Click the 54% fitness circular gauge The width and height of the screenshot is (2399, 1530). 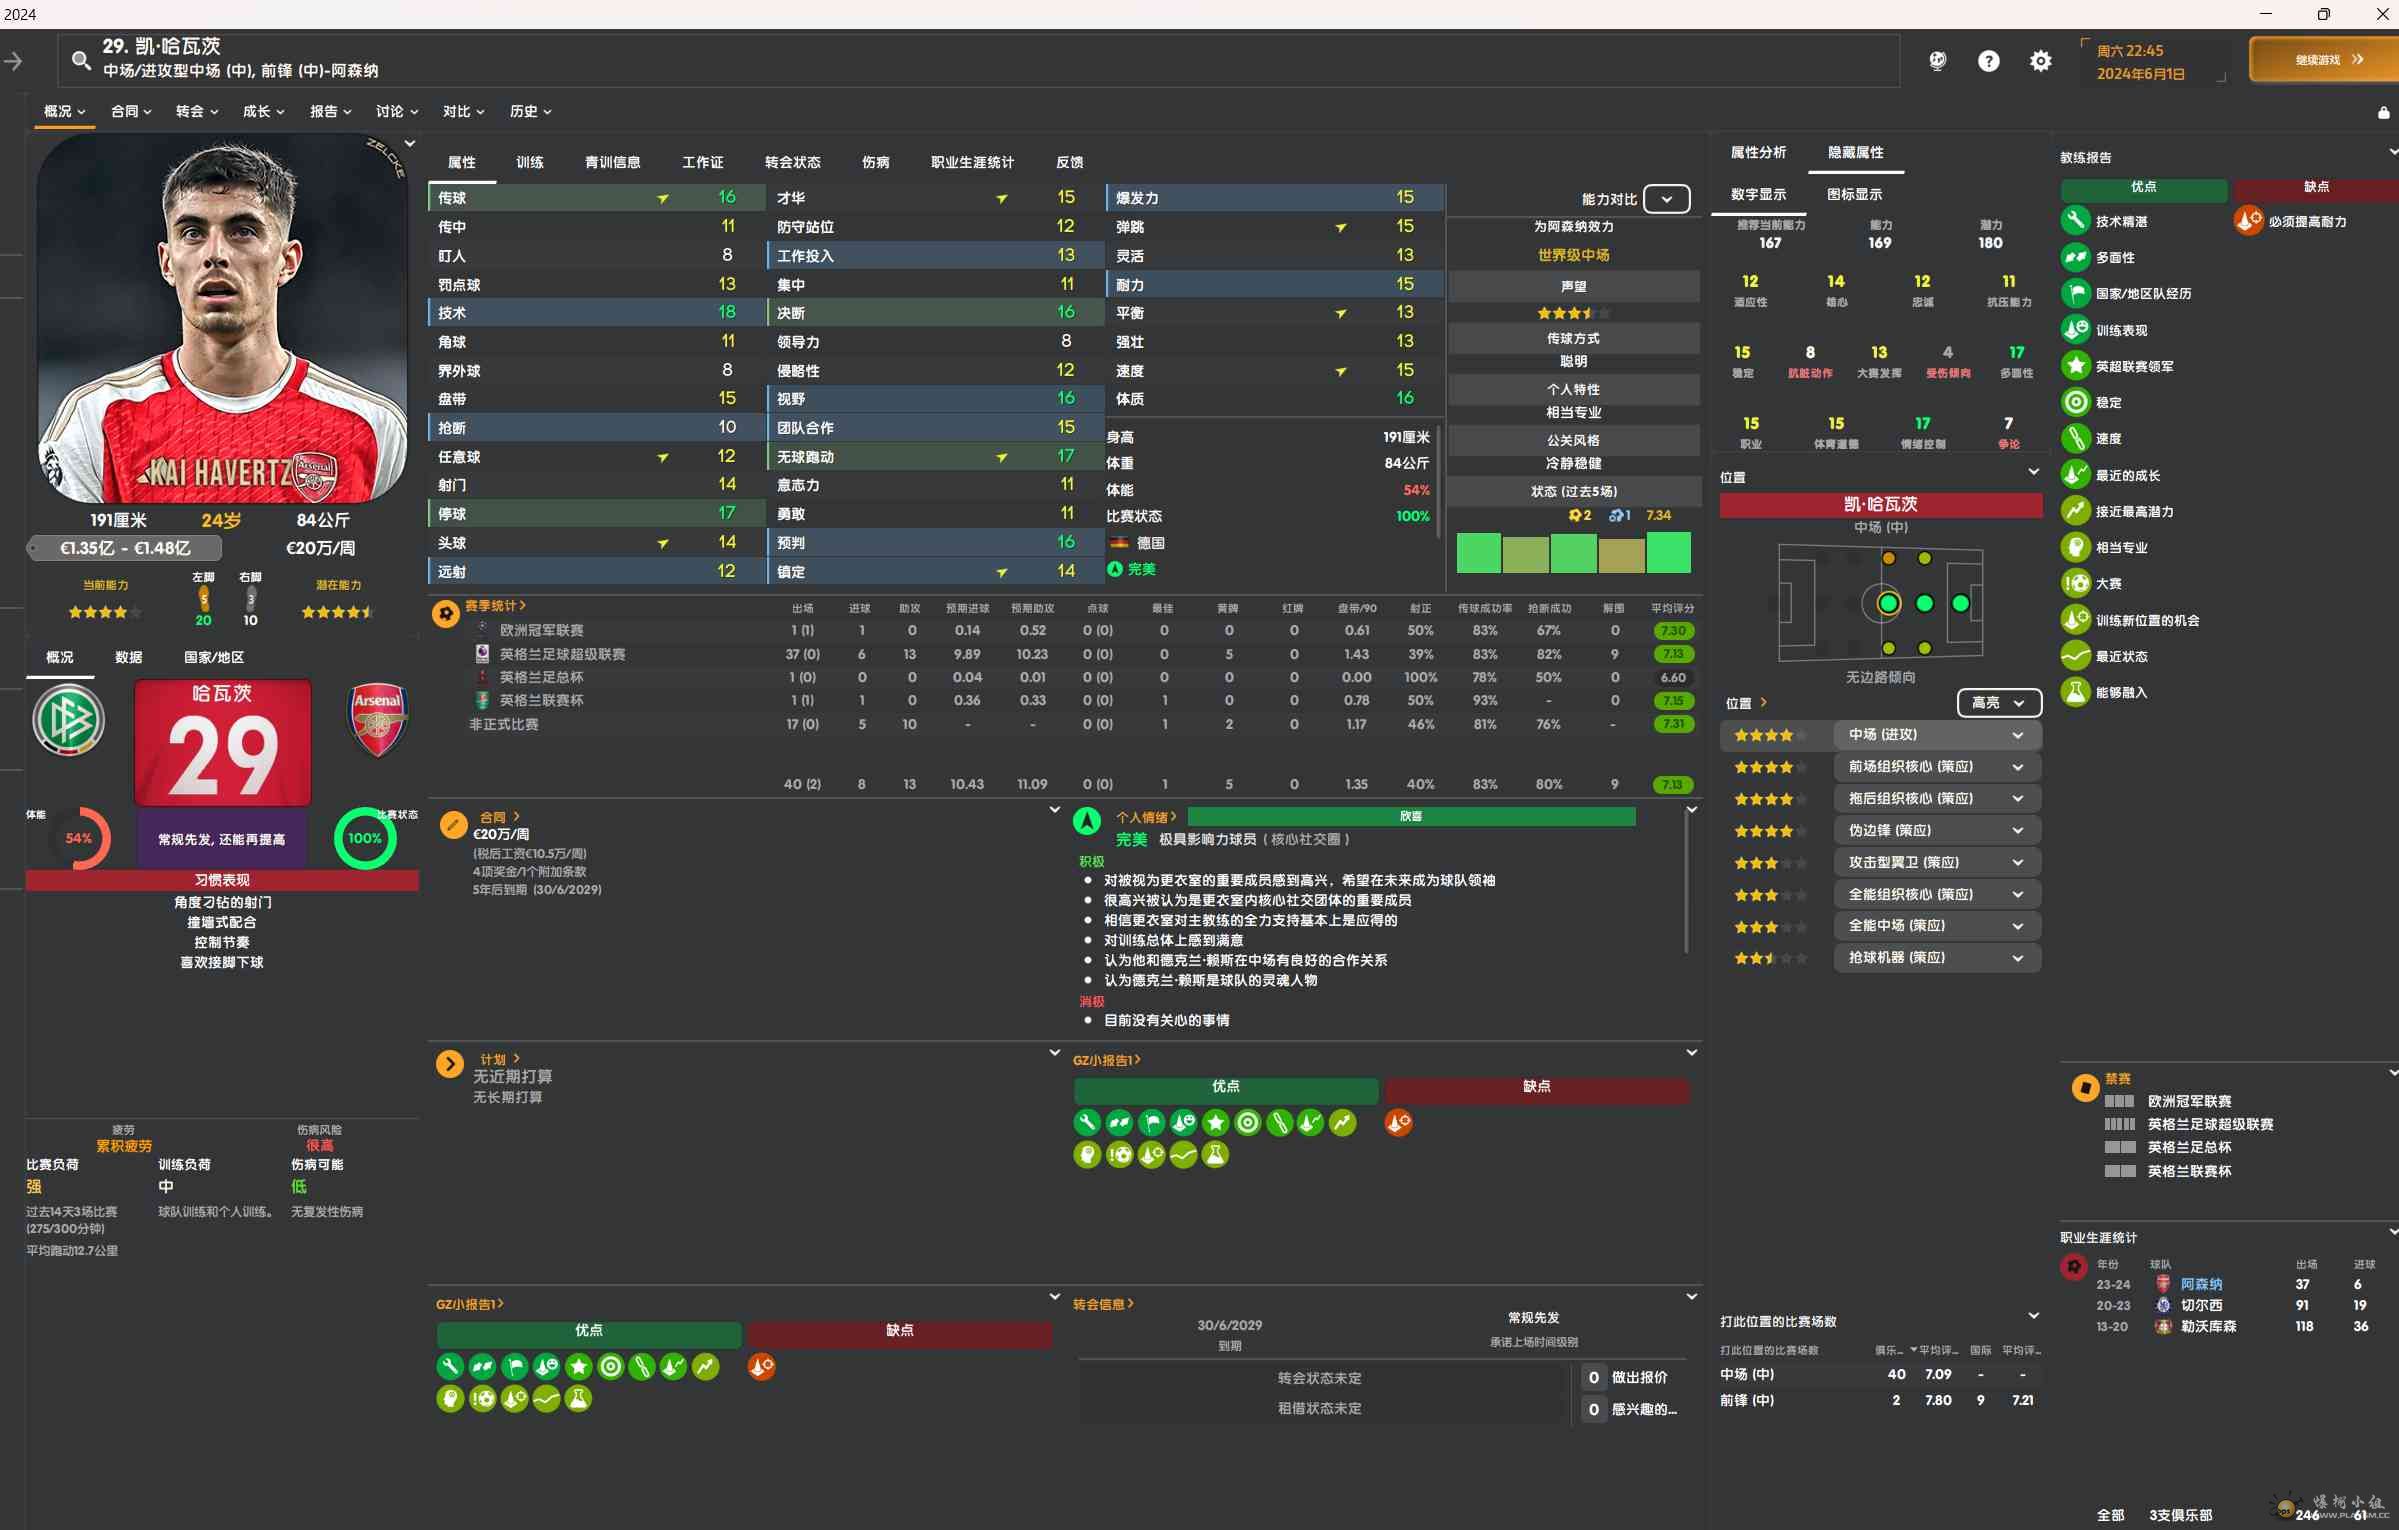pos(79,838)
